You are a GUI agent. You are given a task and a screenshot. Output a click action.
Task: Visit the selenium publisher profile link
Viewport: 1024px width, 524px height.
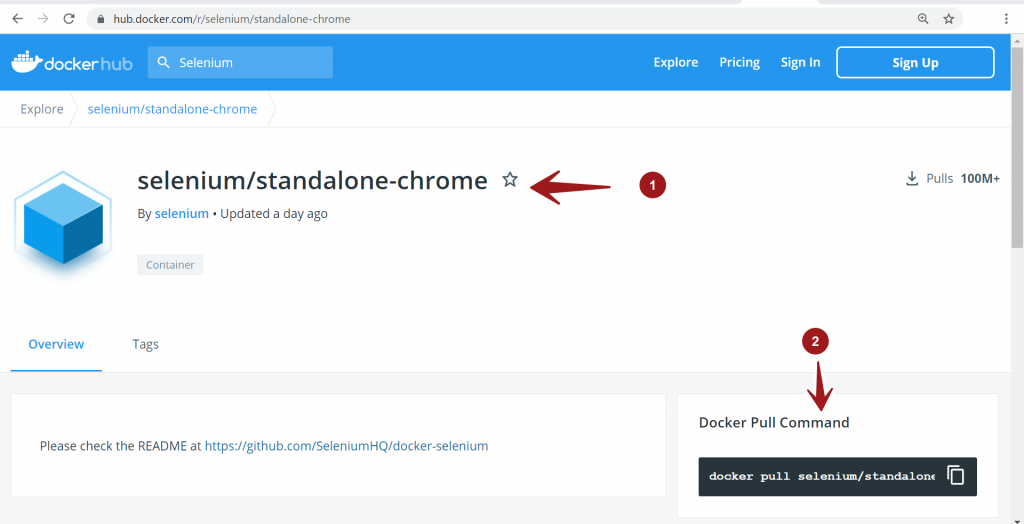181,213
